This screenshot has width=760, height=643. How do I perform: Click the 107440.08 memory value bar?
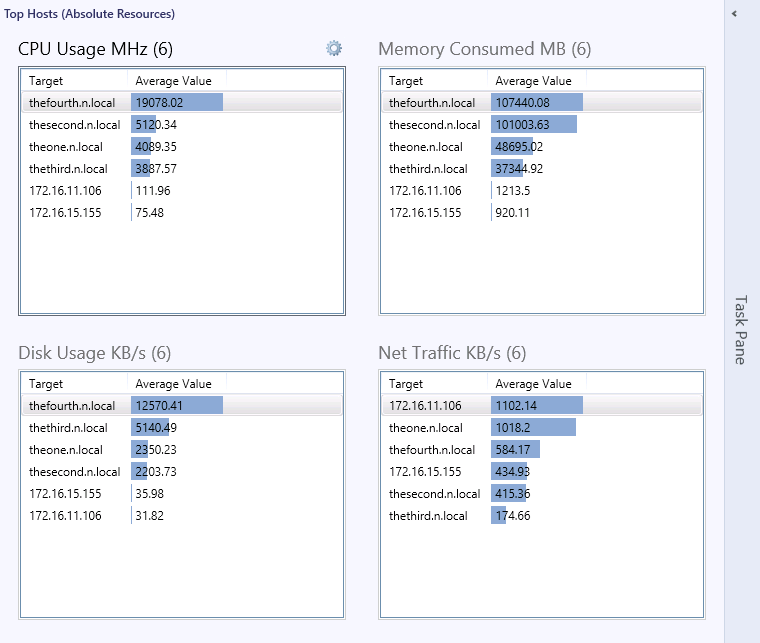536,103
